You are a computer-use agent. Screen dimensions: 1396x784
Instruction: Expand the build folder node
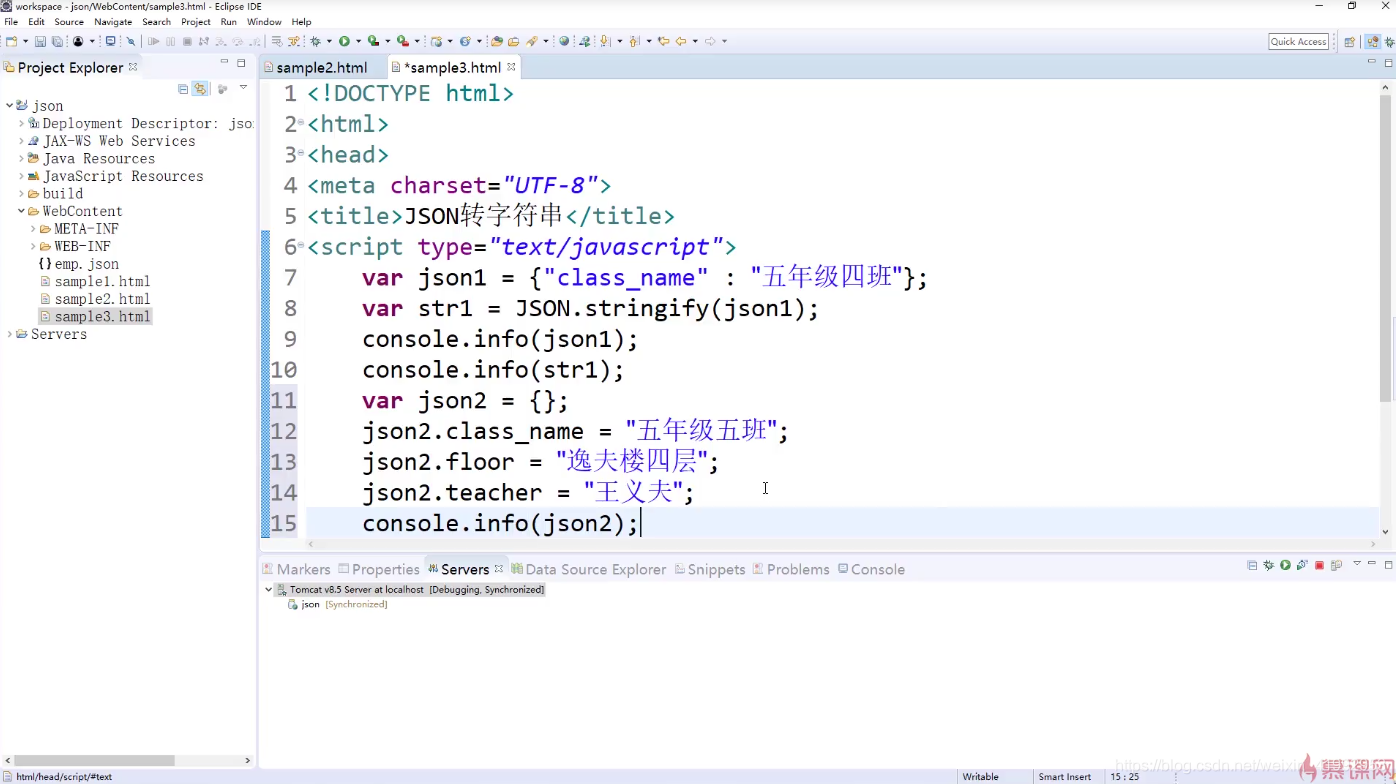click(x=21, y=194)
